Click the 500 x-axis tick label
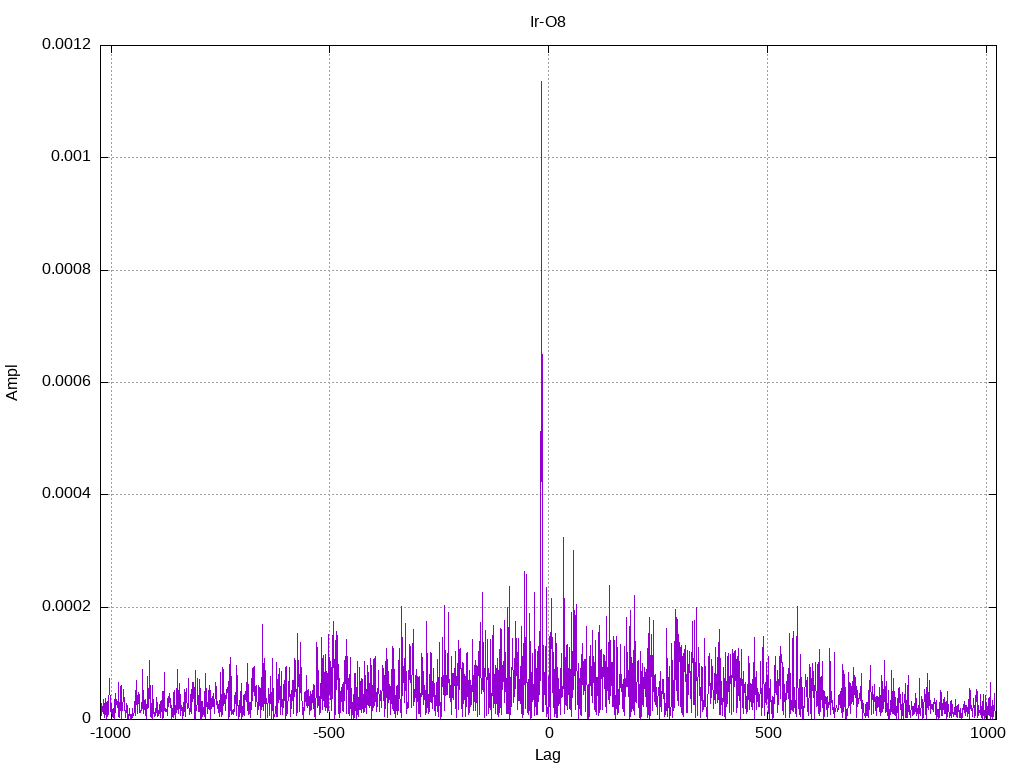 click(768, 733)
